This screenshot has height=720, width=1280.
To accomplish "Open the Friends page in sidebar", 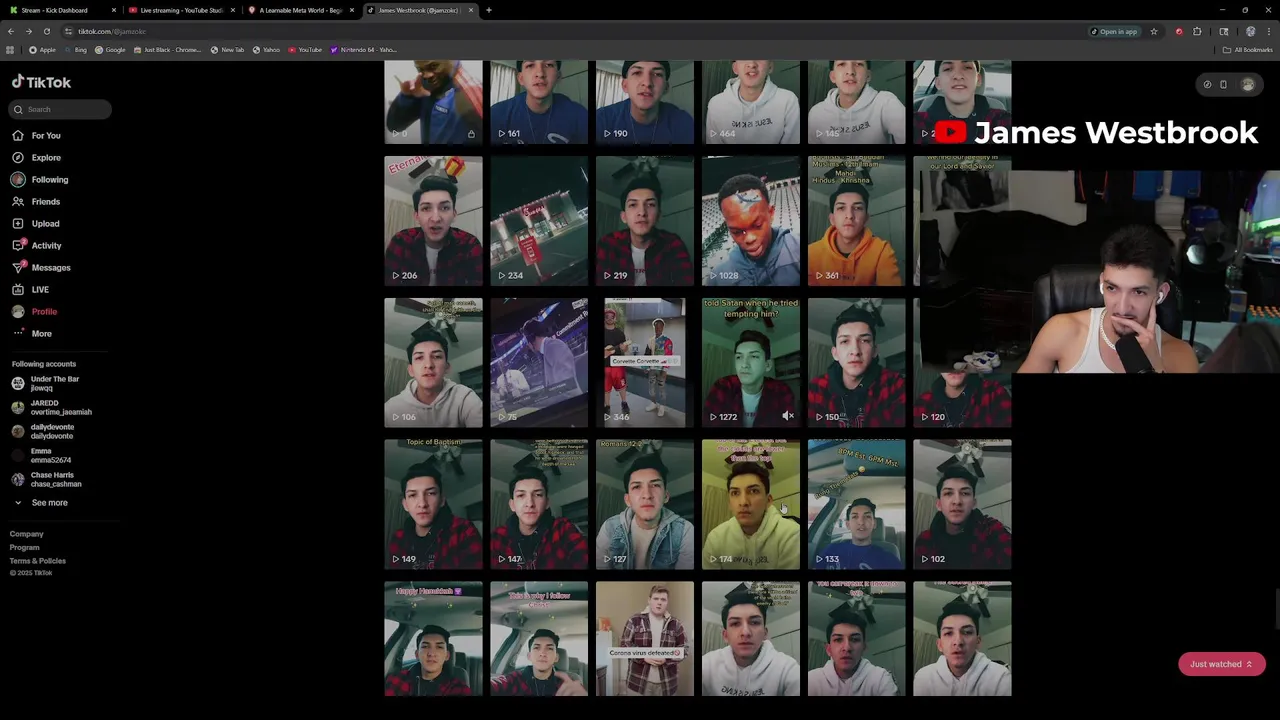I will (36, 201).
